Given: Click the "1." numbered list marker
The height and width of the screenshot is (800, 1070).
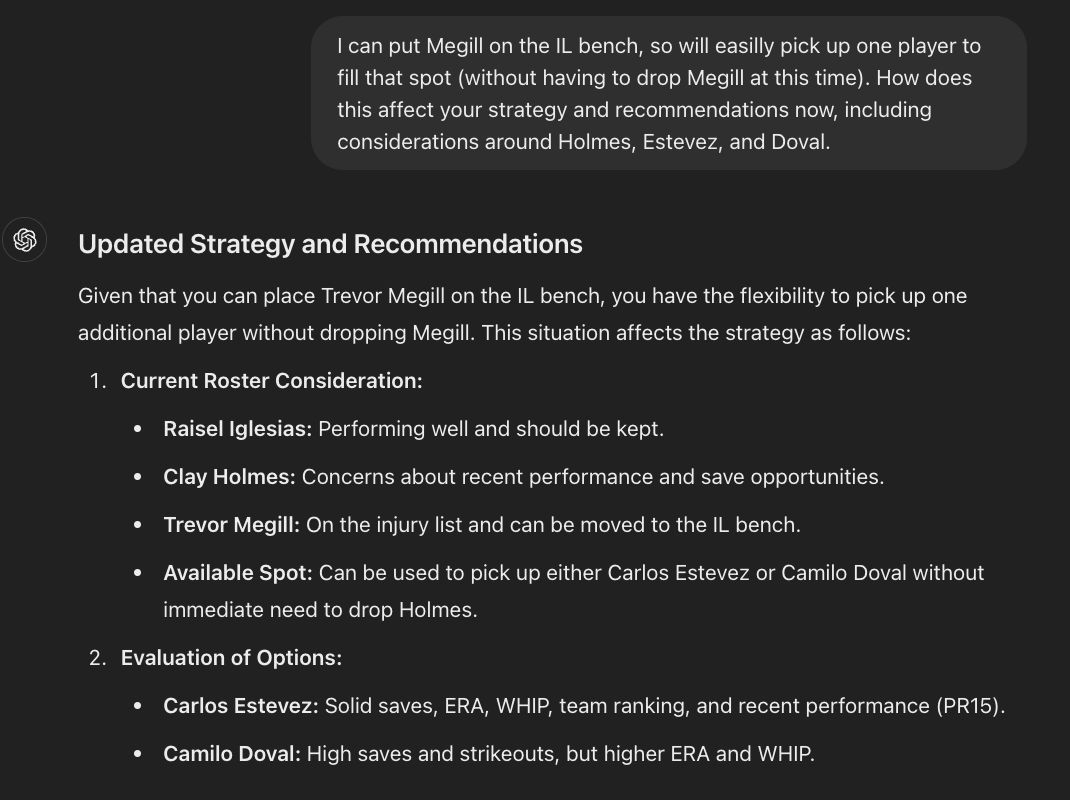Looking at the screenshot, I should tap(97, 381).
